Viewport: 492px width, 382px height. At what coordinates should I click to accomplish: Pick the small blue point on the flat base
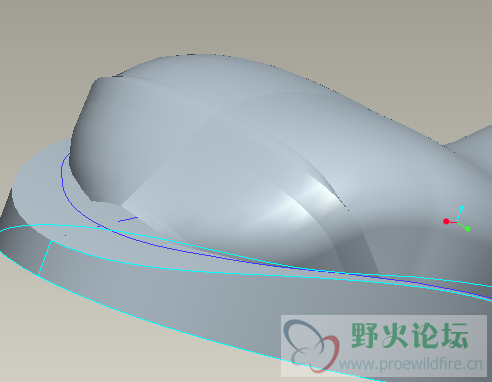[x=65, y=236]
